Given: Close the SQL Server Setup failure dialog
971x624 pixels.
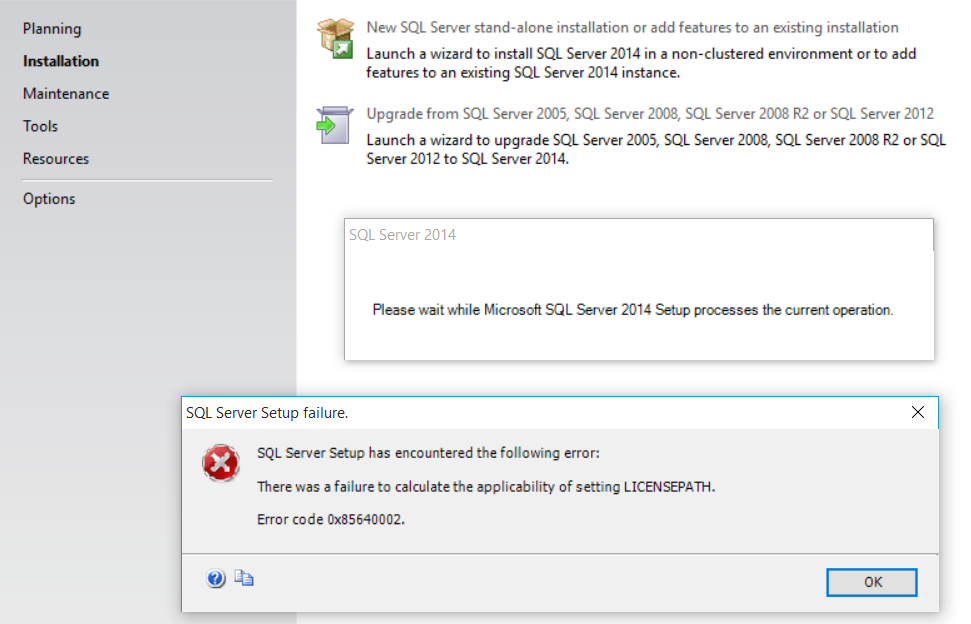Looking at the screenshot, I should click(918, 411).
